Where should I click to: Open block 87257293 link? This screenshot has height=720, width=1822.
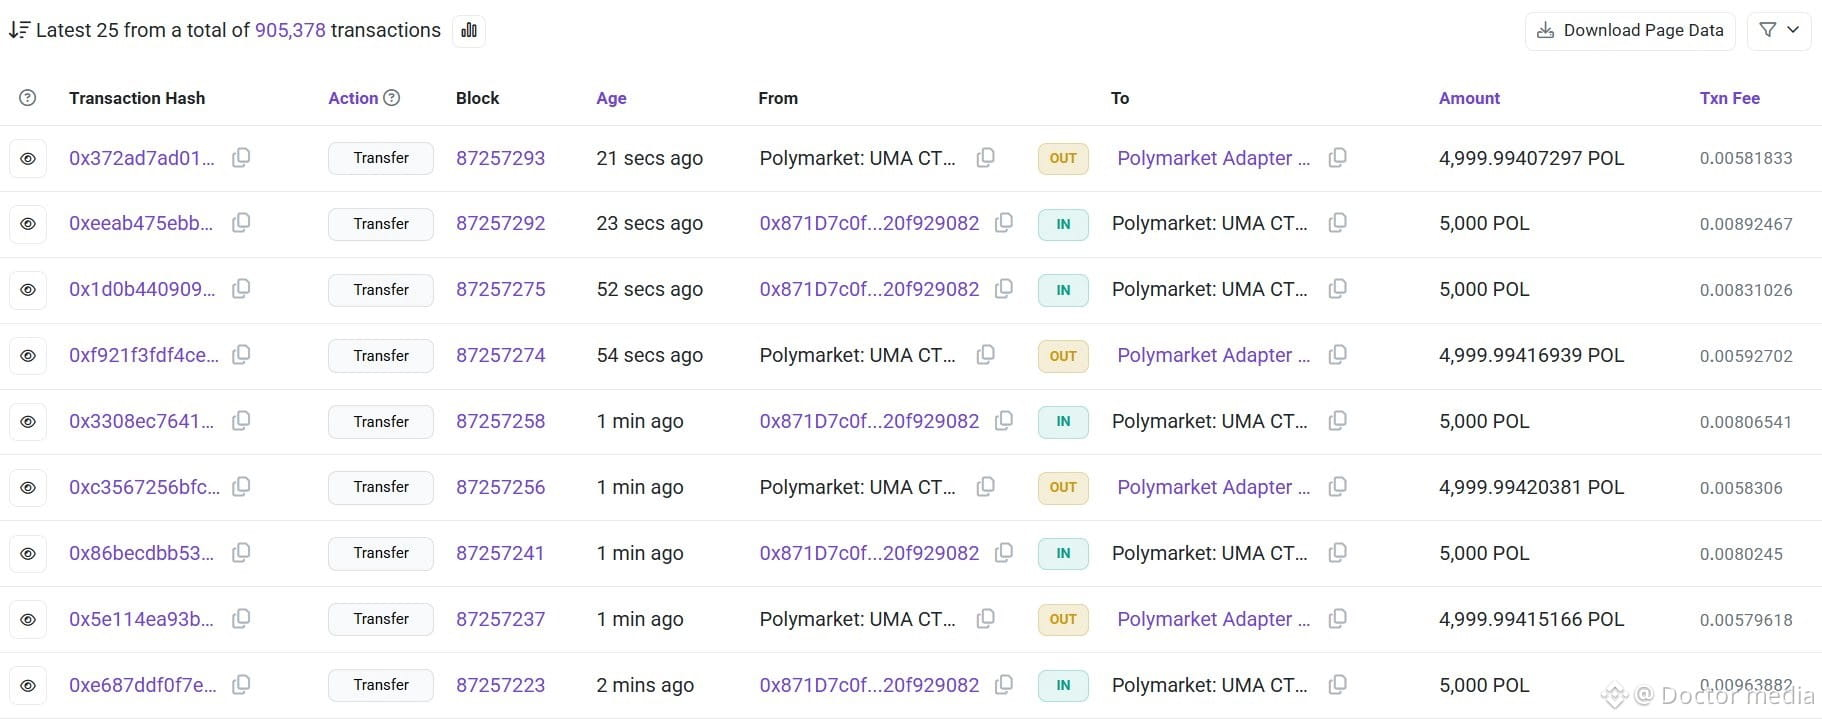point(500,158)
